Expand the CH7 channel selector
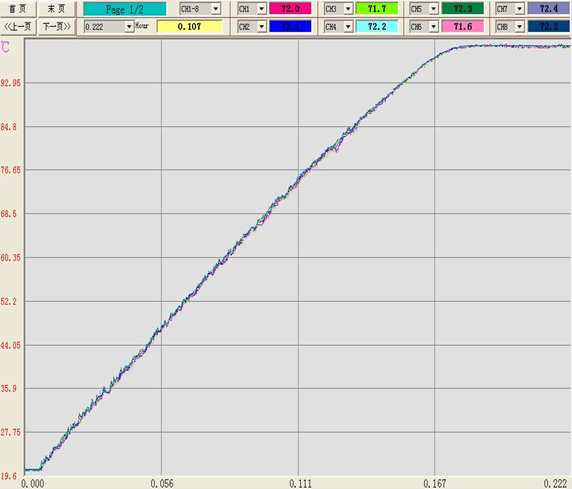The image size is (572, 489). point(519,8)
